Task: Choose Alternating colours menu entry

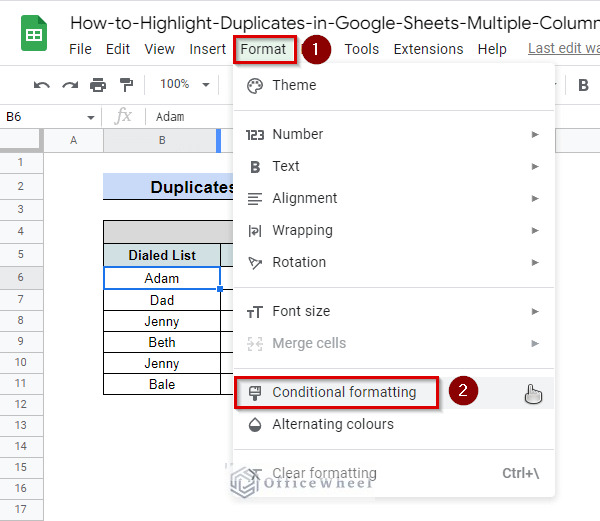Action: coord(333,424)
